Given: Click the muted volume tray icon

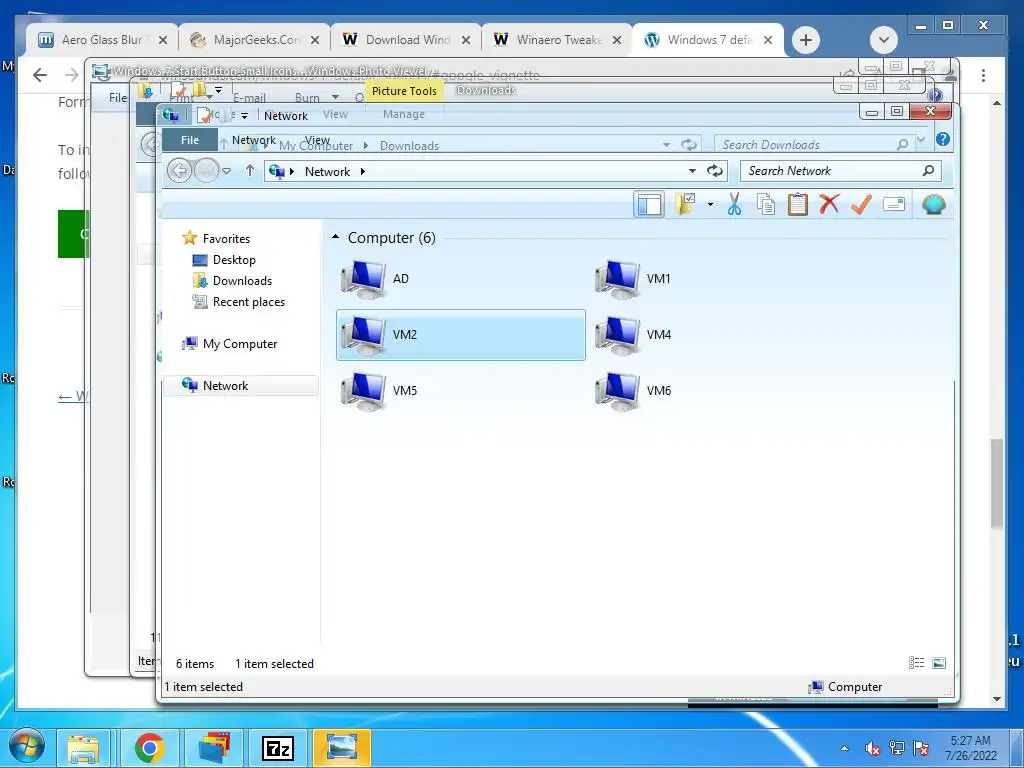Looking at the screenshot, I should 872,748.
